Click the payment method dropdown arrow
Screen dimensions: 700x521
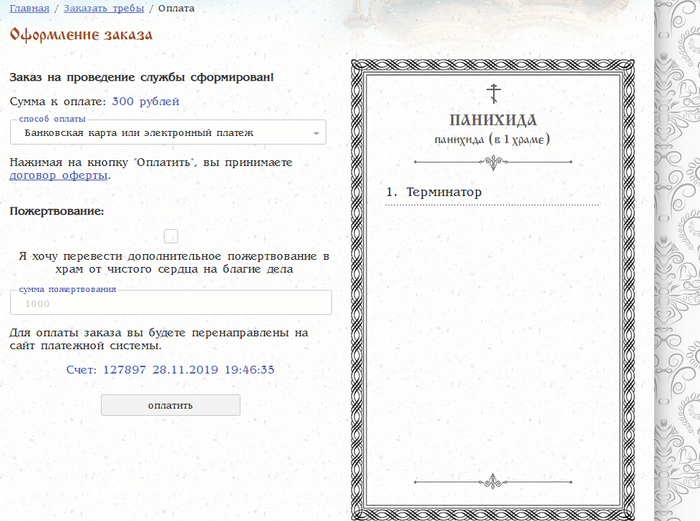point(316,132)
